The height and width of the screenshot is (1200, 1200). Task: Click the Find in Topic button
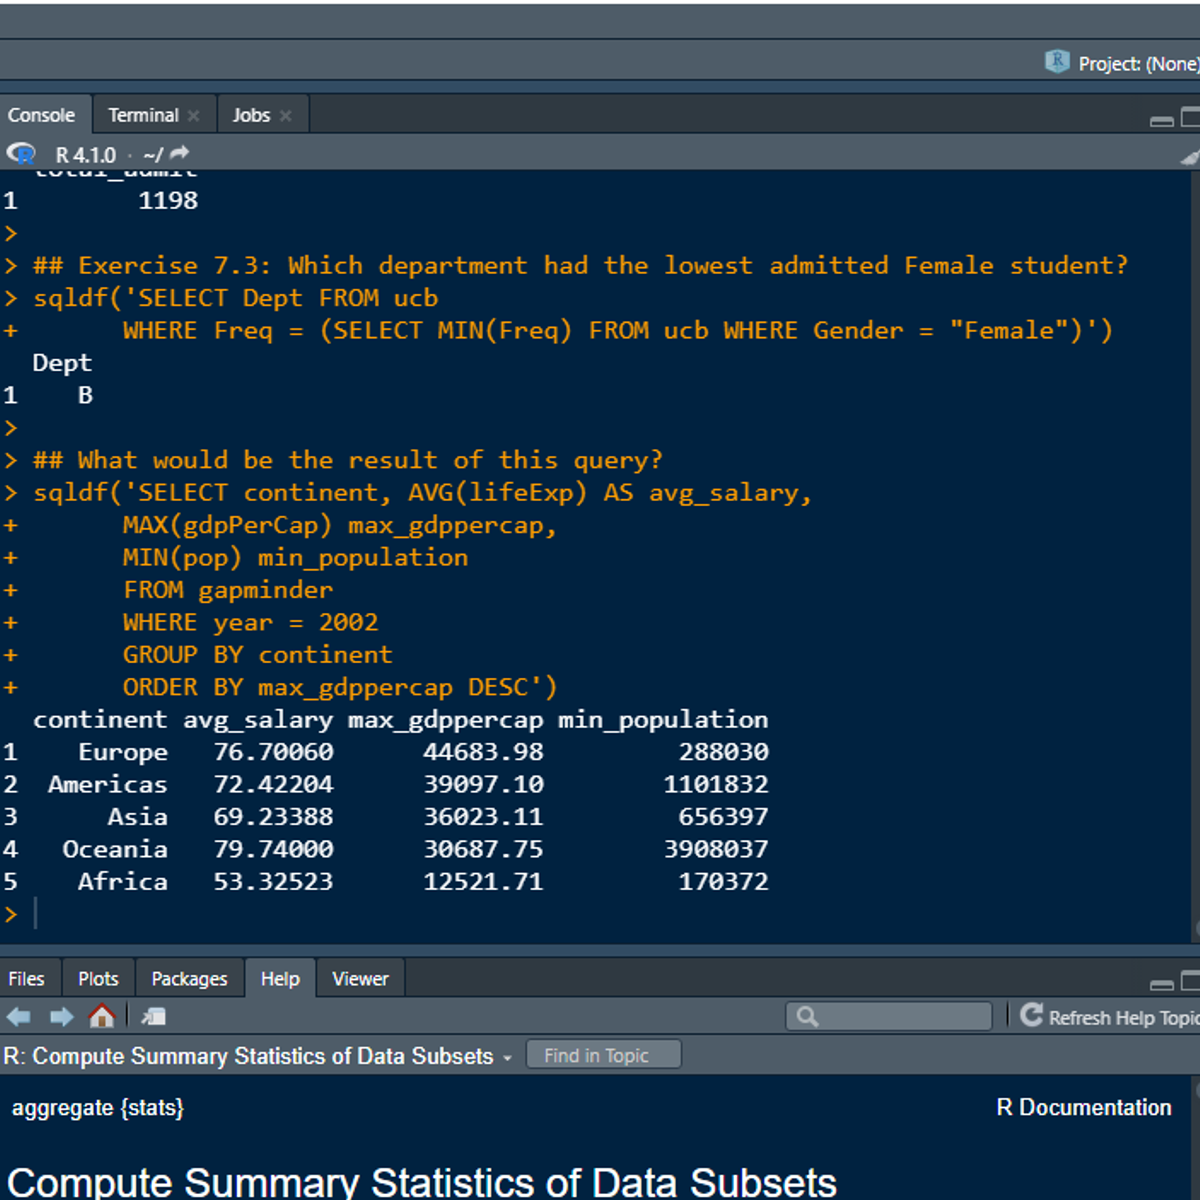point(603,1053)
